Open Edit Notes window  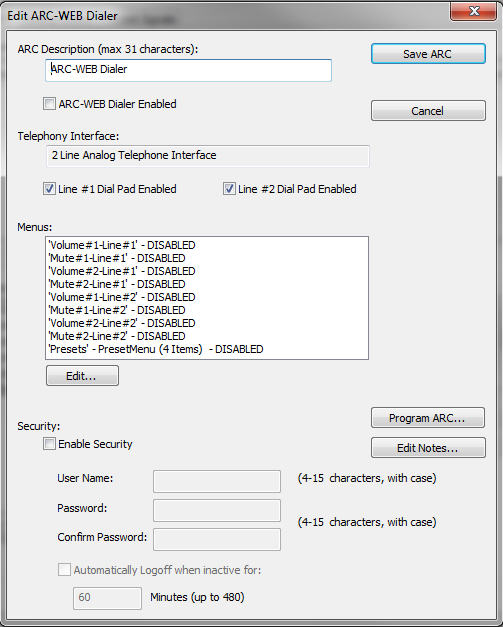coord(428,447)
